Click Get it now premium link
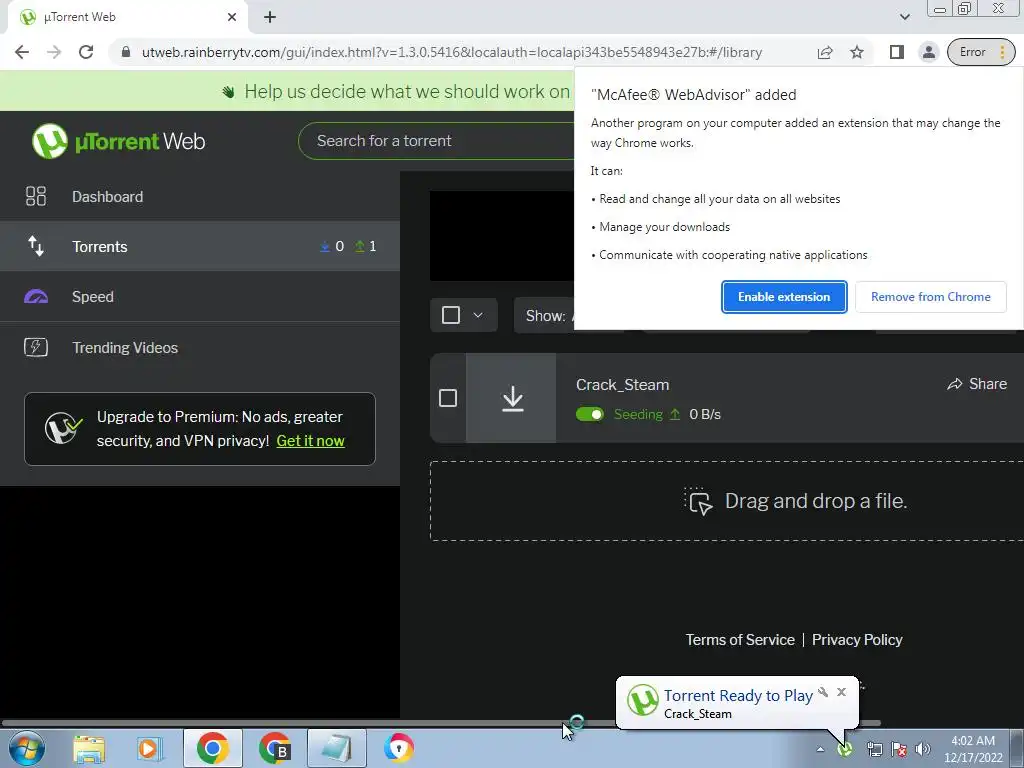Viewport: 1024px width, 768px height. click(x=310, y=441)
